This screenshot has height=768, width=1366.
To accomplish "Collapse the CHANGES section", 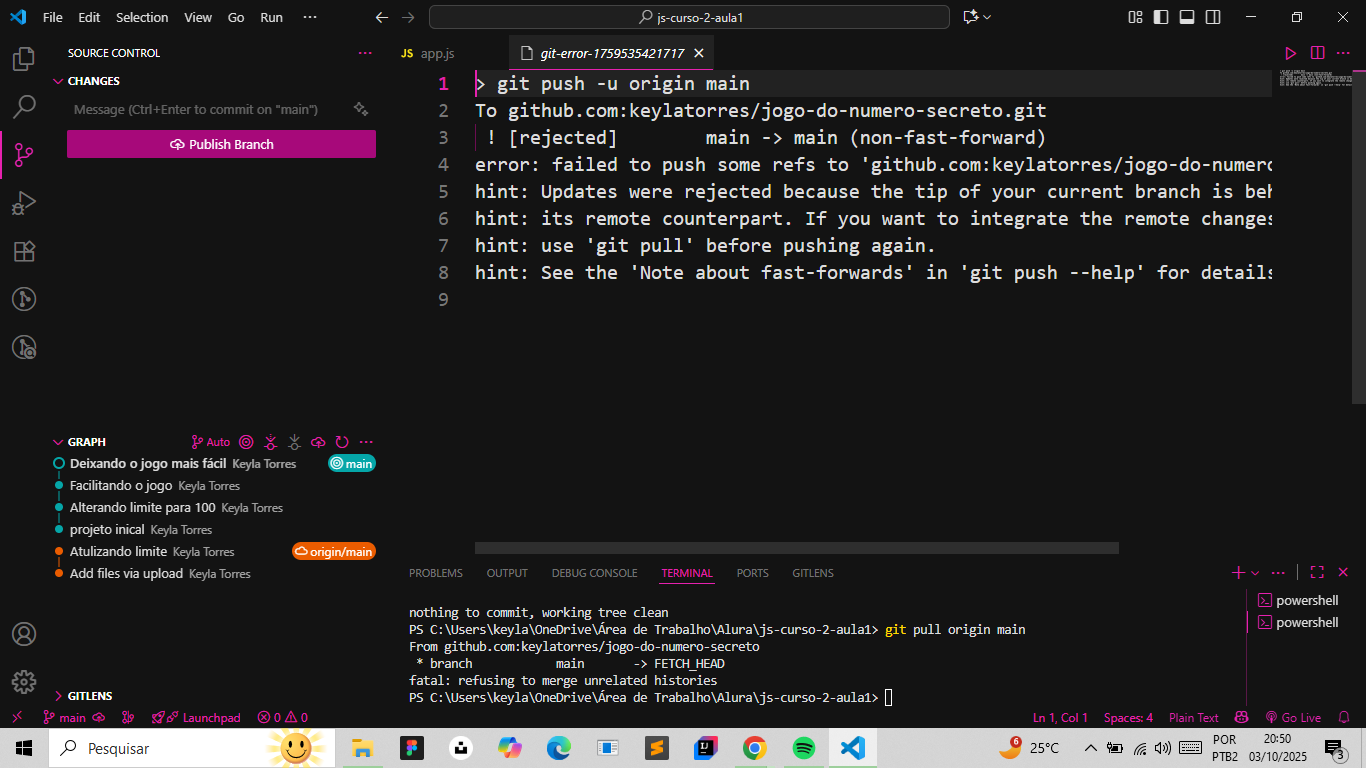I will coord(58,81).
